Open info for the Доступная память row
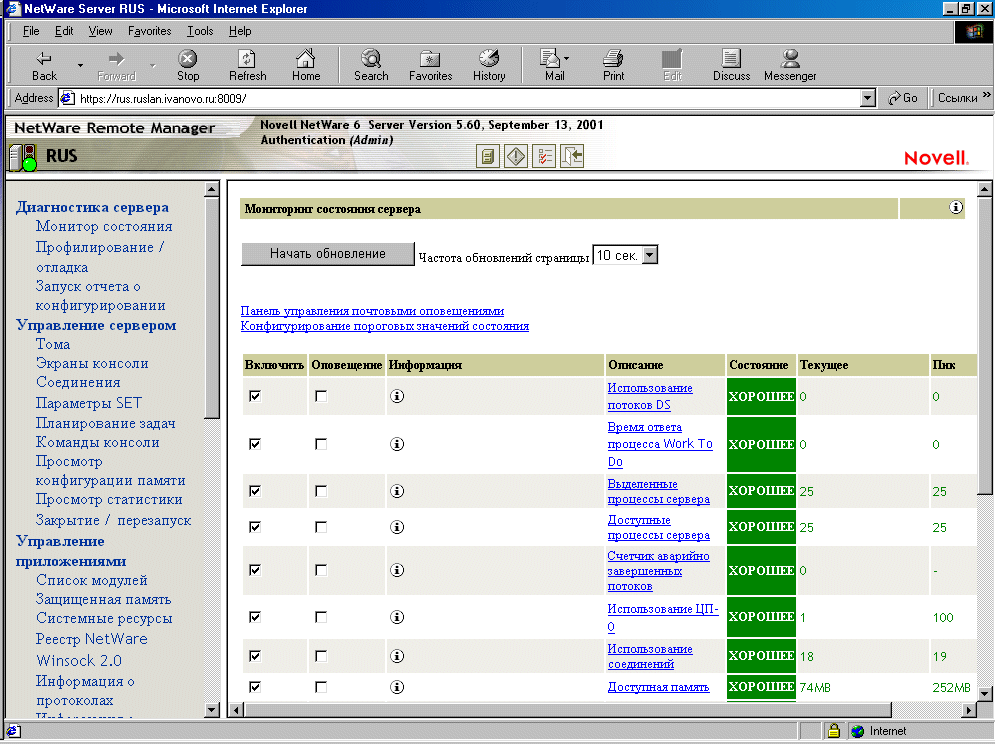 [x=397, y=687]
